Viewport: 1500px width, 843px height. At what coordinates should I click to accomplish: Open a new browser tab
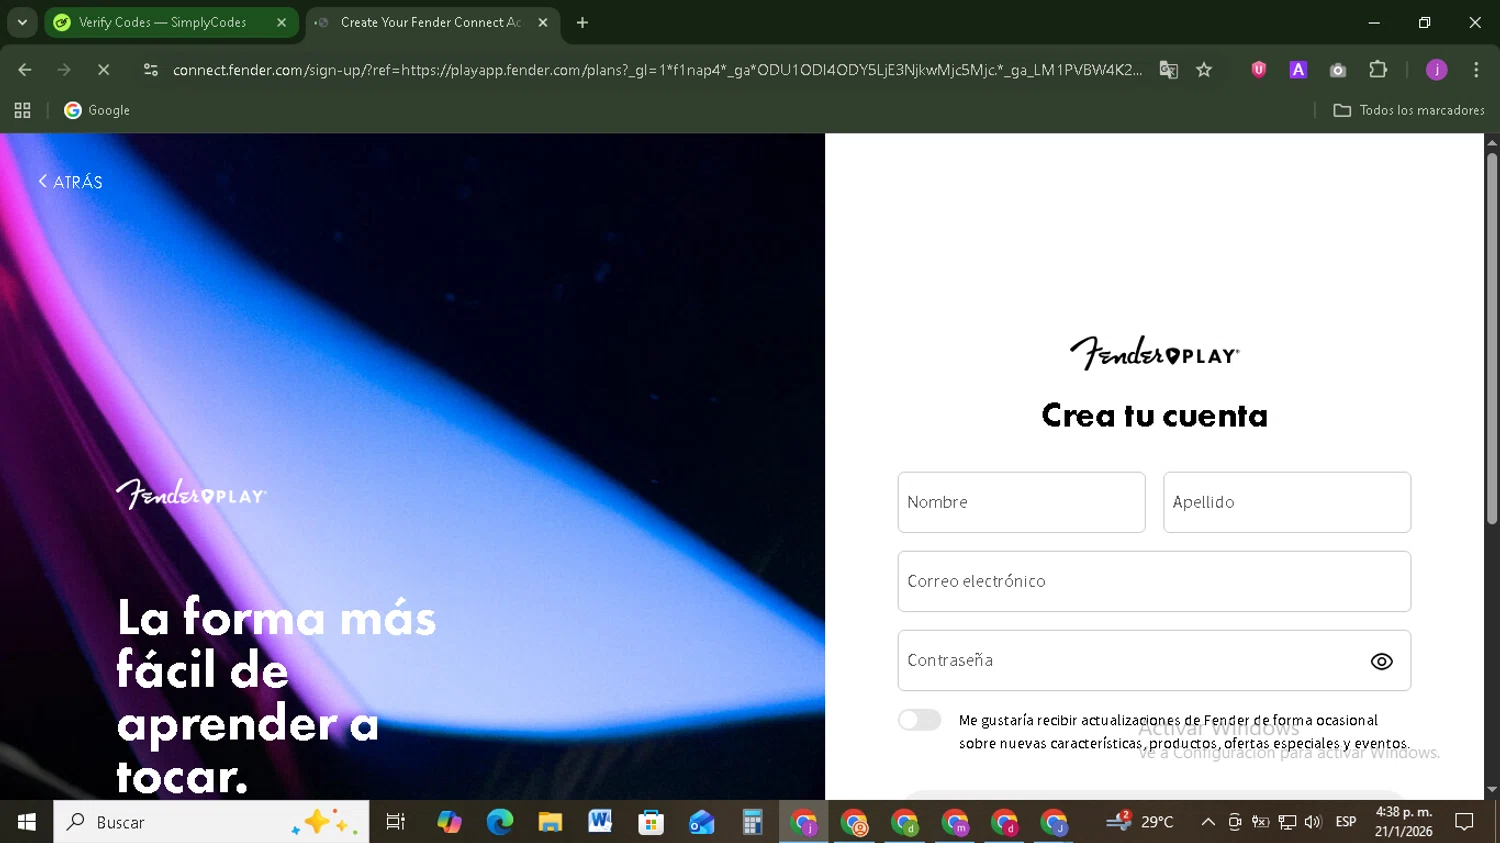(582, 22)
